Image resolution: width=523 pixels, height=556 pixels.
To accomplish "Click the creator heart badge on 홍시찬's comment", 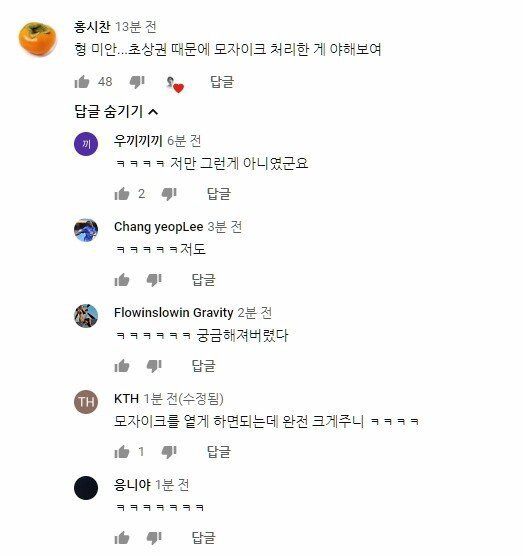I will [x=175, y=85].
